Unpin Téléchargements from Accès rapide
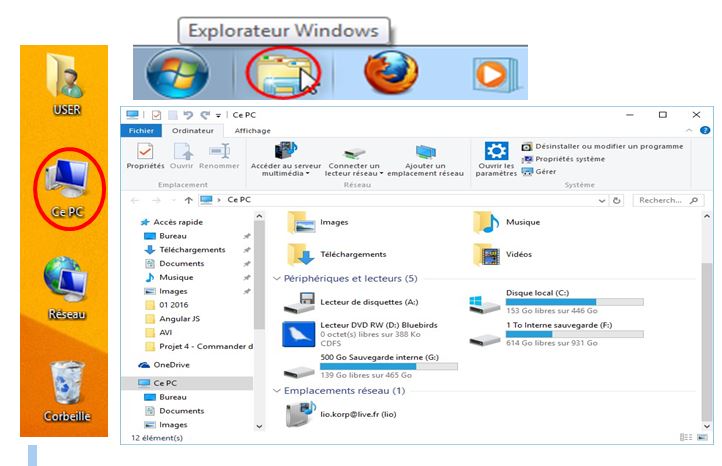 [247, 250]
